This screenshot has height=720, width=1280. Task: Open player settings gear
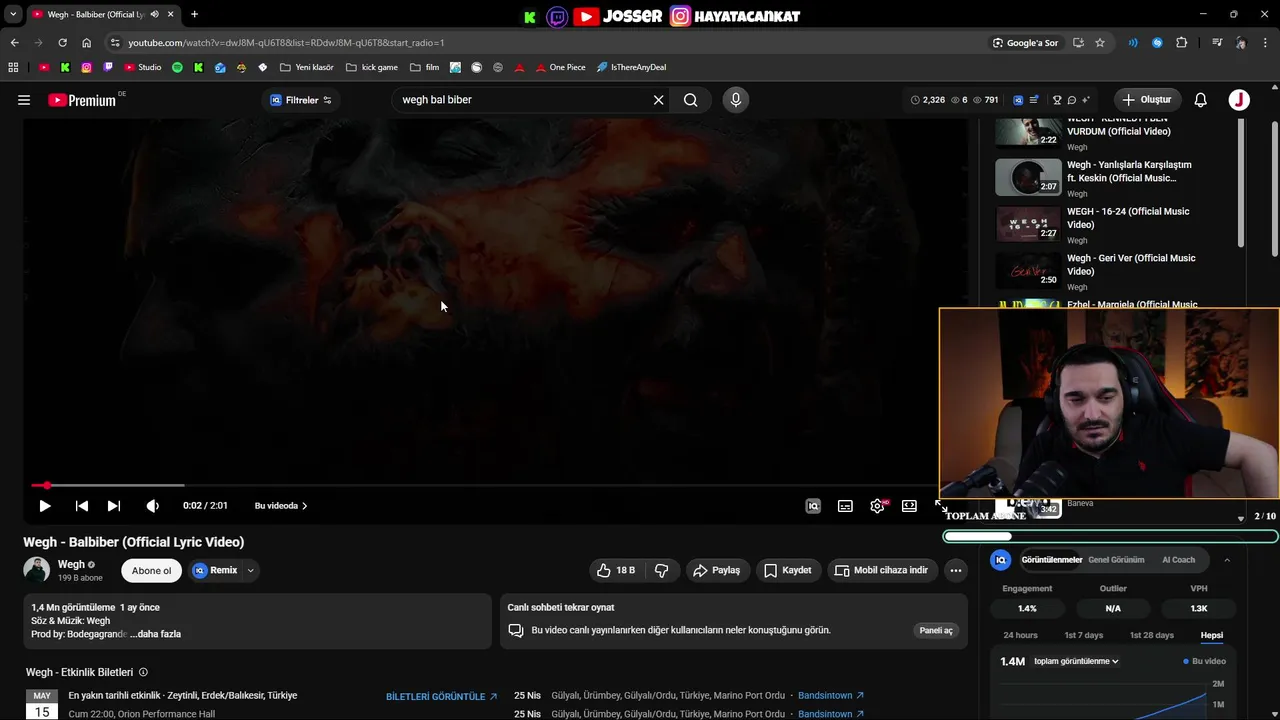coord(877,506)
